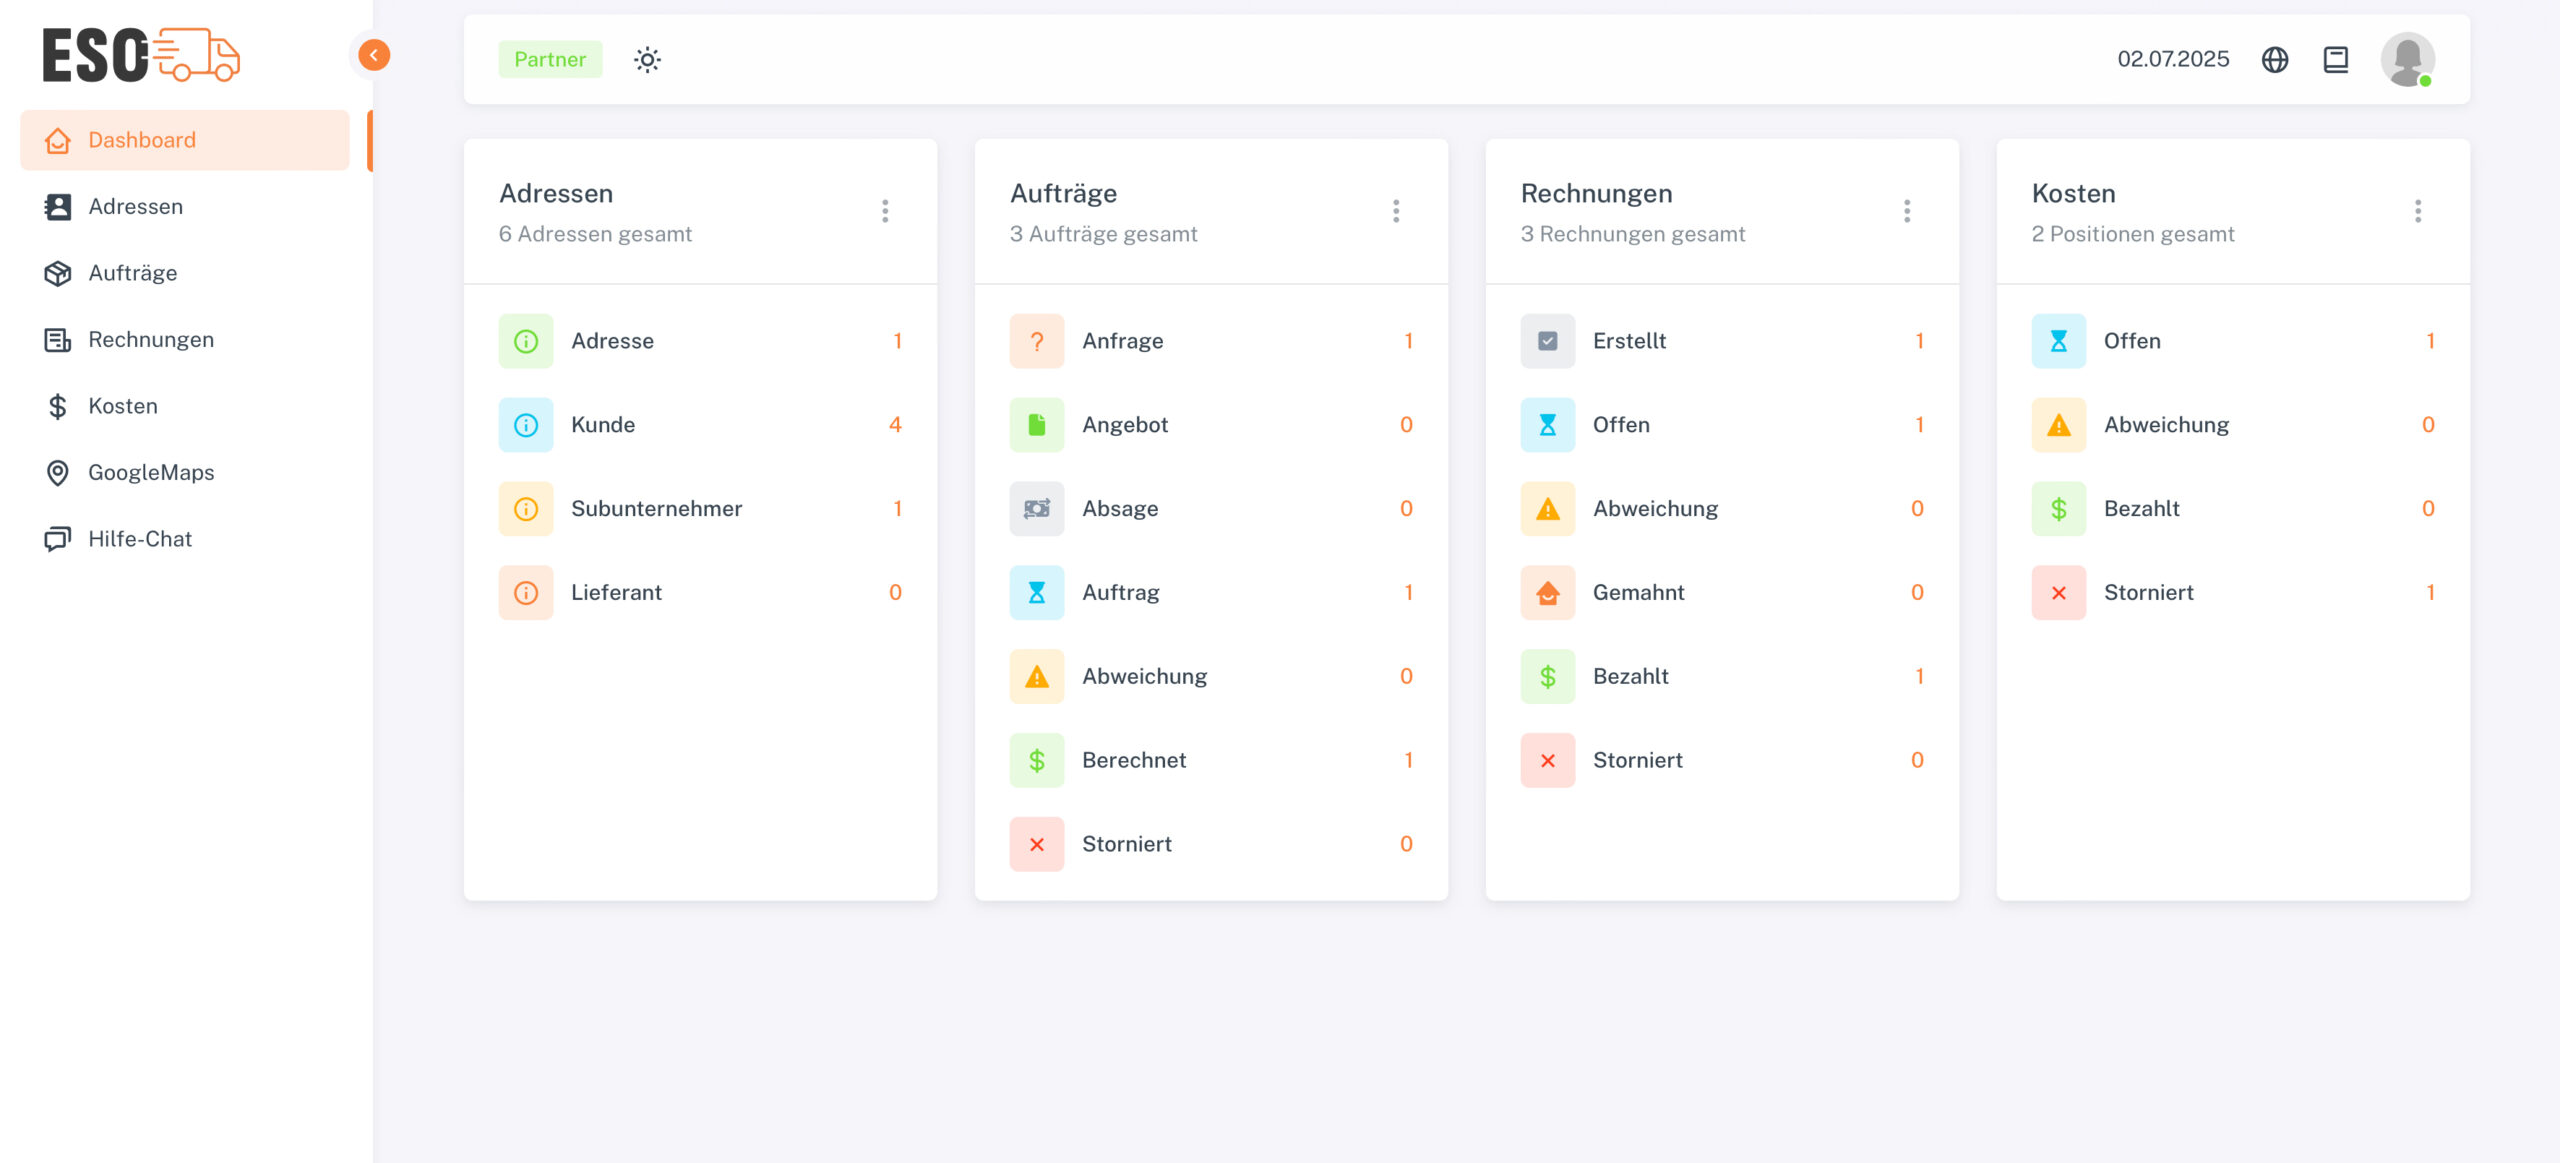Image resolution: width=2560 pixels, height=1163 pixels.
Task: Click warning icon in Kosten Abweichung row
Action: tap(2059, 425)
